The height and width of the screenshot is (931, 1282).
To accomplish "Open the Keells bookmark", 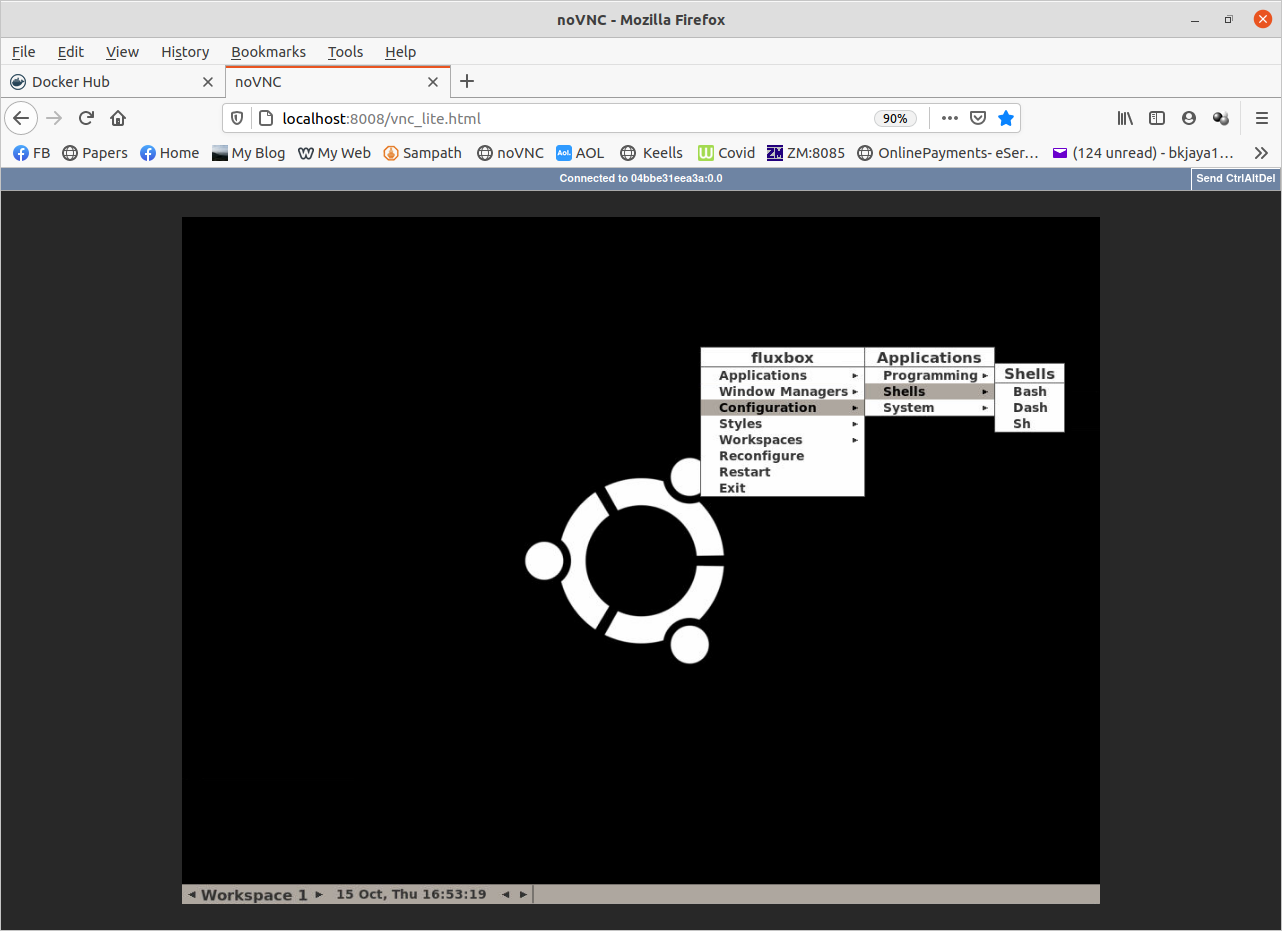I will 652,153.
